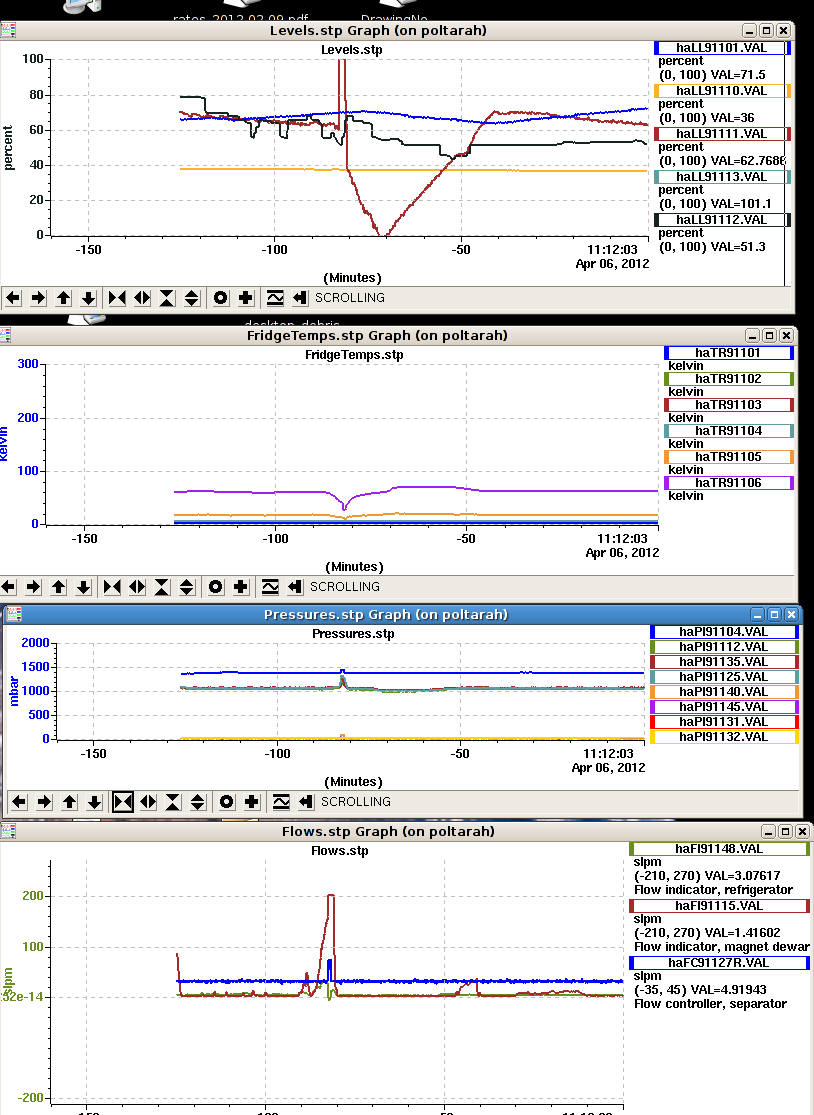The width and height of the screenshot is (814, 1115).
Task: Select the haPI91131.VAL legend entry
Action: (724, 722)
